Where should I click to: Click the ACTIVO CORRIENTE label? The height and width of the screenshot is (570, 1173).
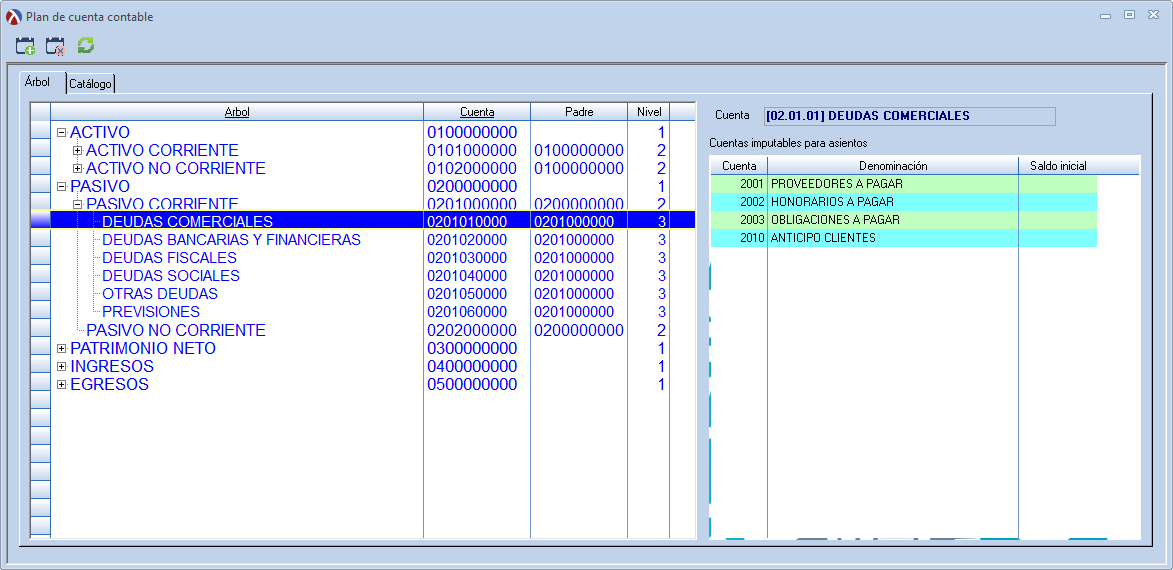coord(162,150)
